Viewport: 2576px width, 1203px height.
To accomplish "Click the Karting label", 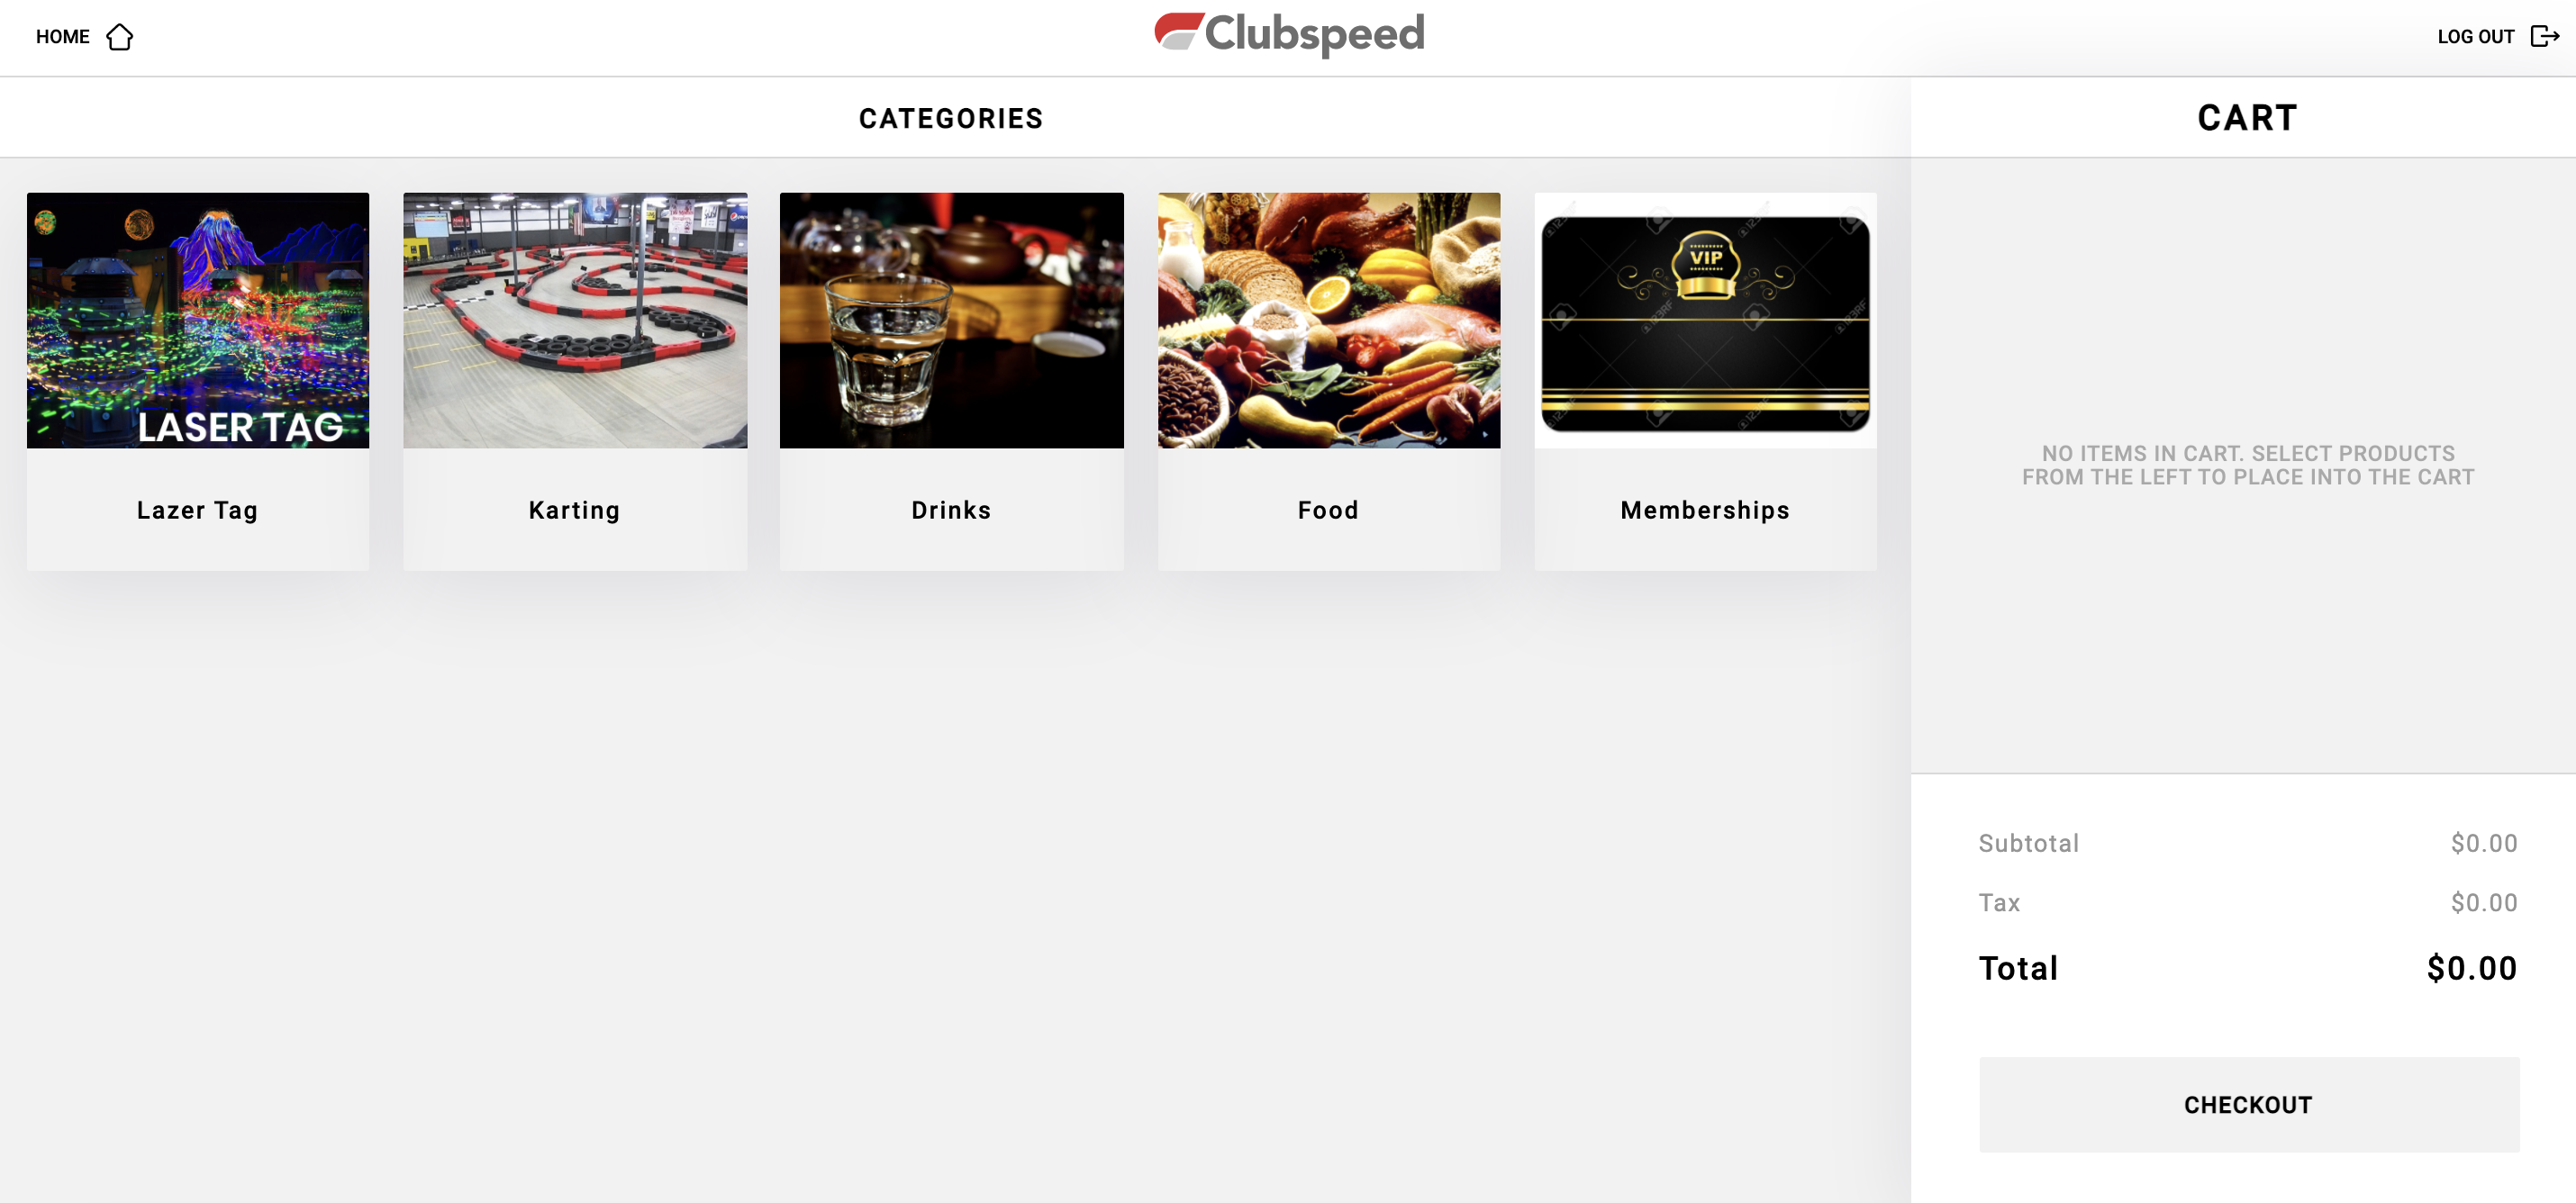I will click(575, 510).
